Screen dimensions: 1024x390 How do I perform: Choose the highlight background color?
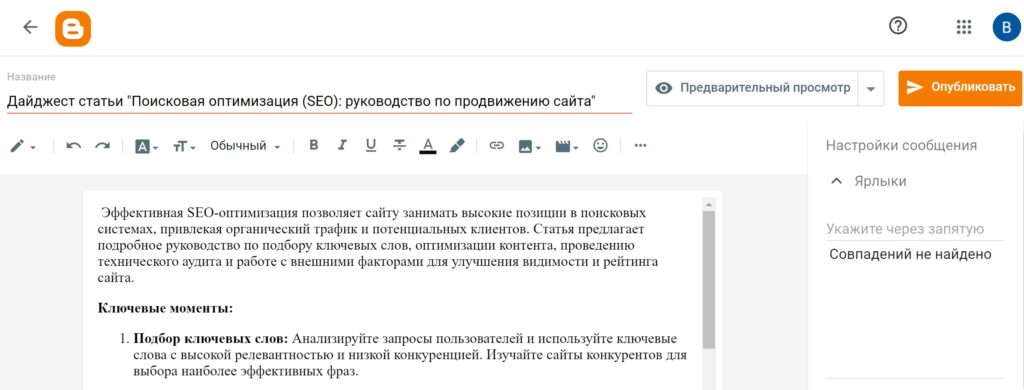(456, 146)
